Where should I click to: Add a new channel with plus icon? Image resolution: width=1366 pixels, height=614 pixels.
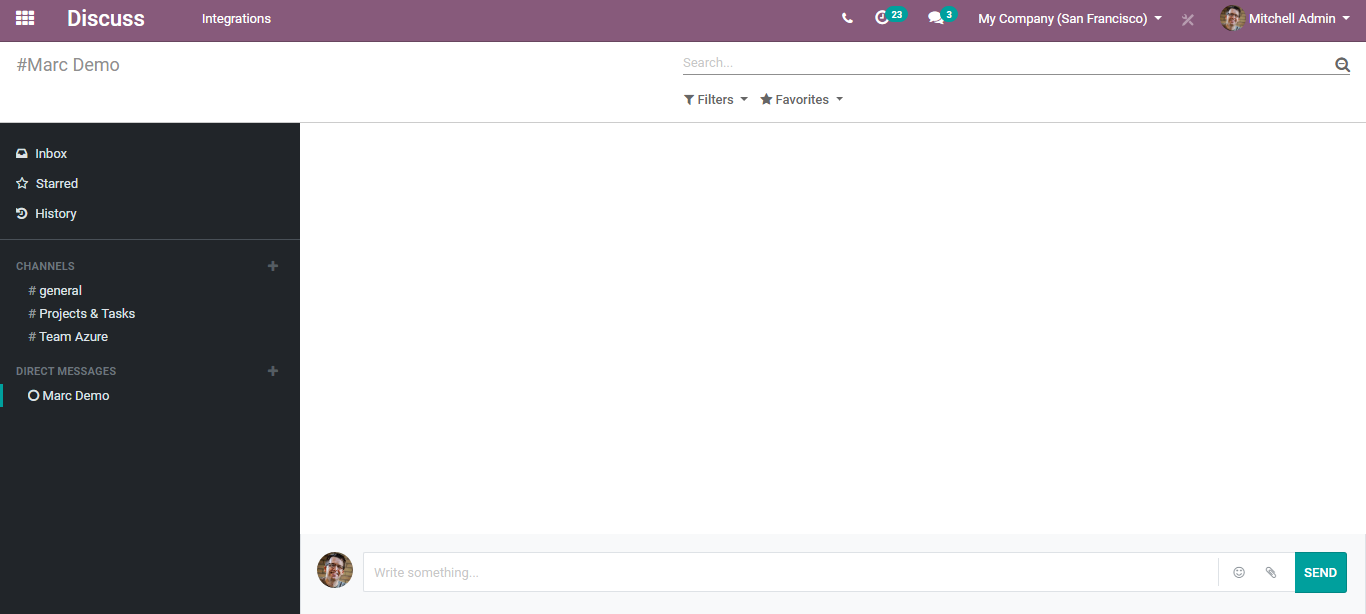tap(273, 266)
